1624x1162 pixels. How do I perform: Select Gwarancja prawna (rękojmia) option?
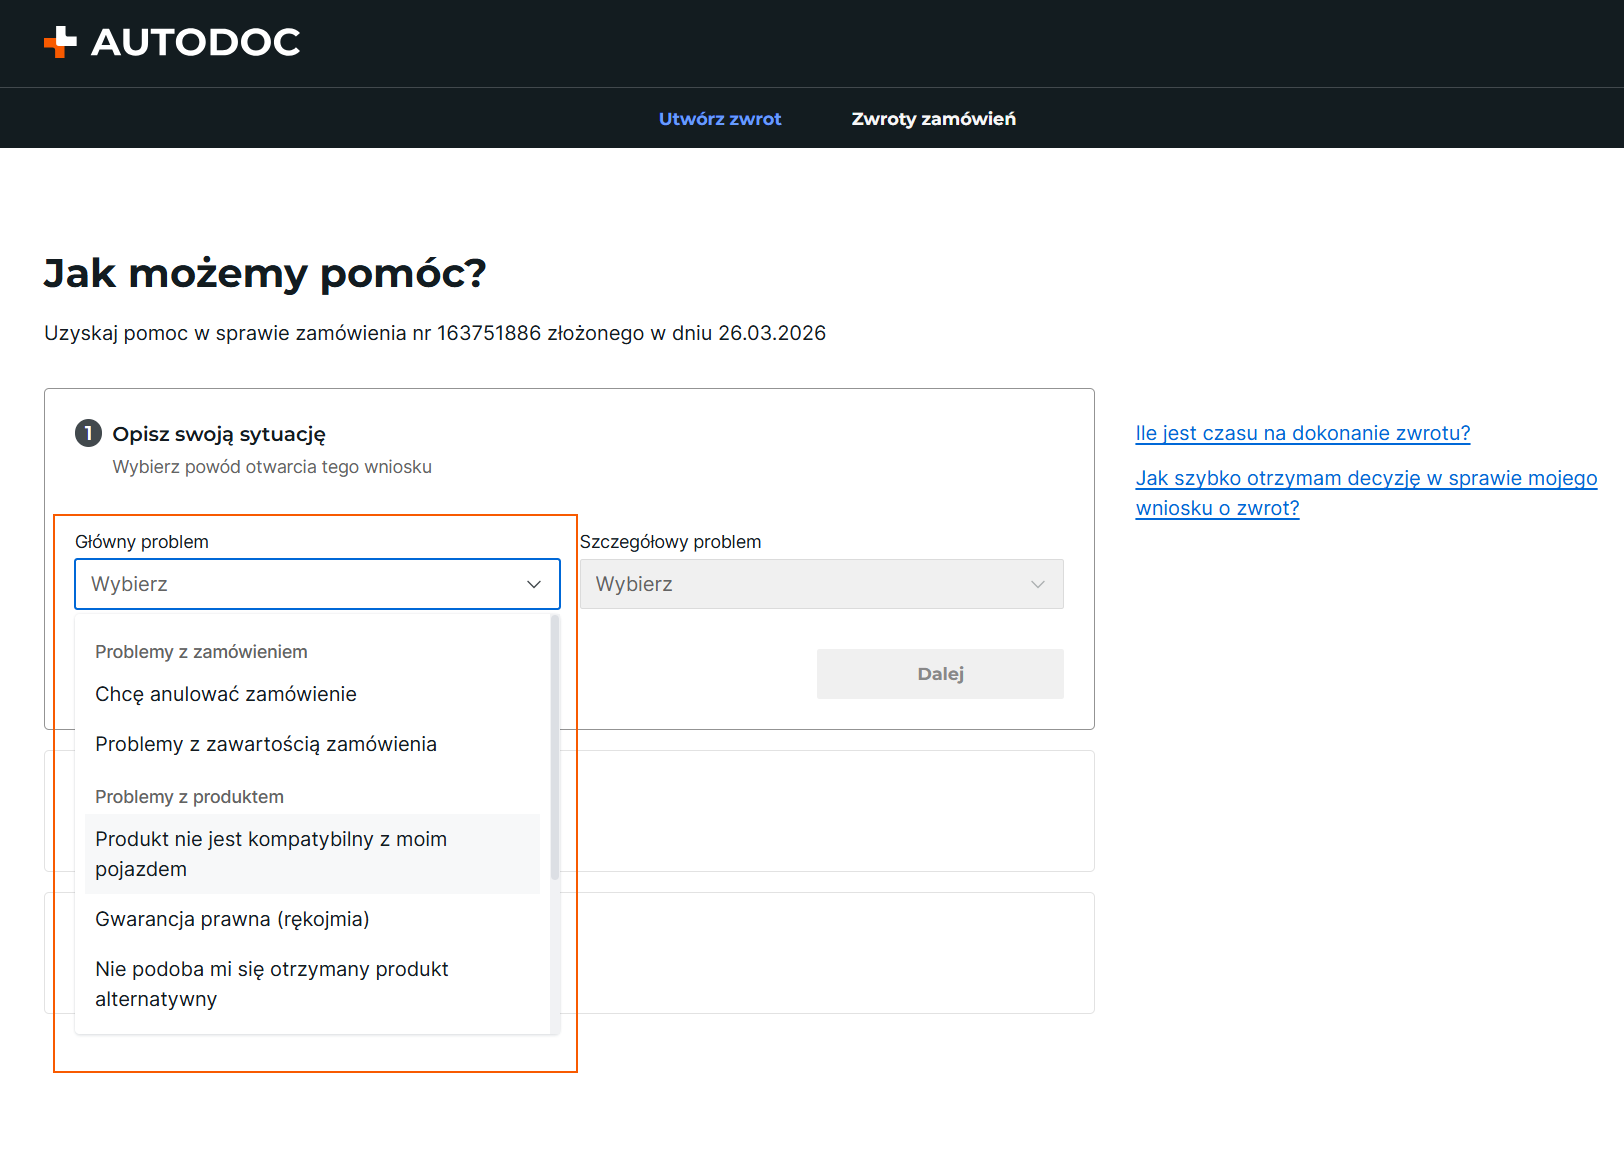[x=312, y=919]
